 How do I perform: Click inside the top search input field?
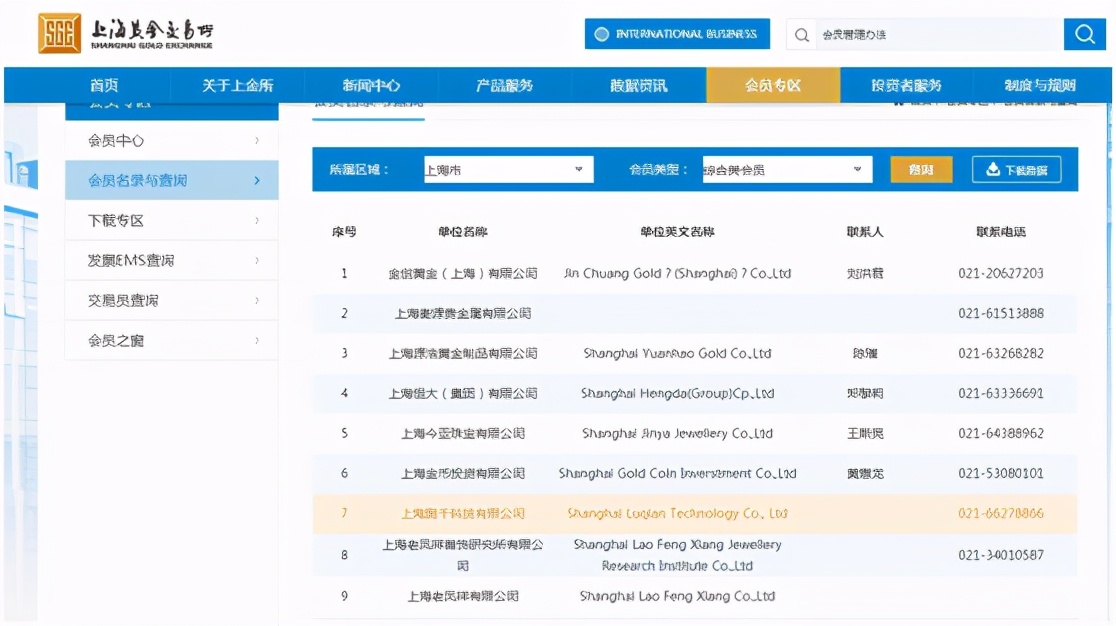tap(930, 33)
